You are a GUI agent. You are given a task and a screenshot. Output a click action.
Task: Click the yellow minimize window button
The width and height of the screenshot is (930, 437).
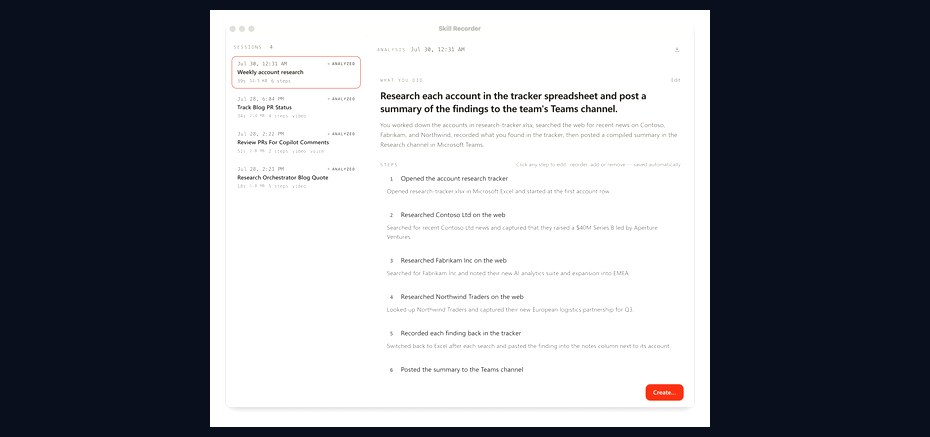point(242,28)
